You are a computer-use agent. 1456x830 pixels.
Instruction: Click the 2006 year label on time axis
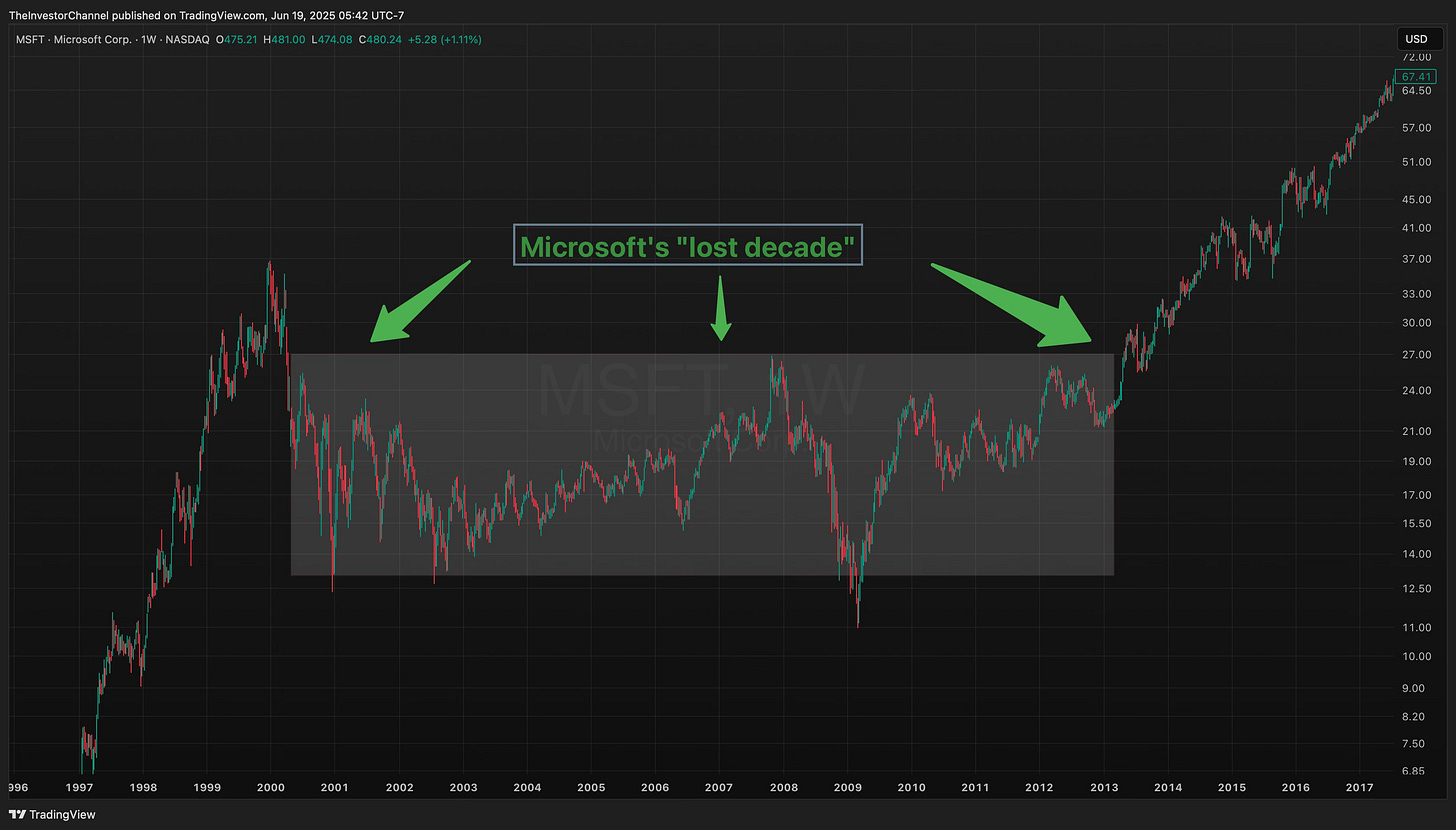click(x=655, y=787)
